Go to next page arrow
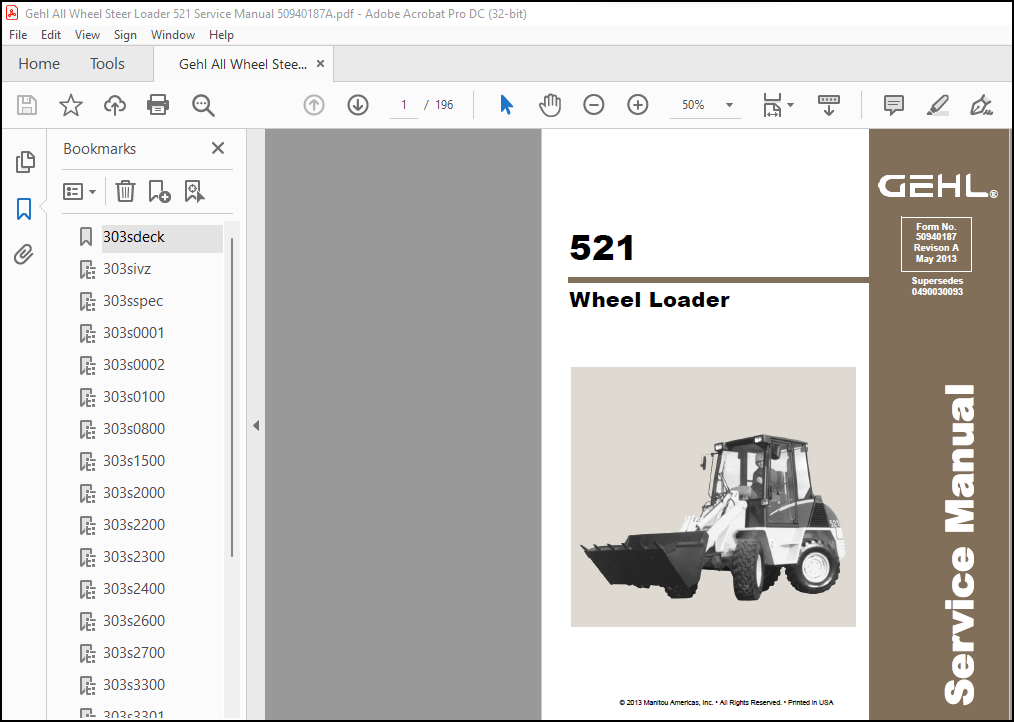The width and height of the screenshot is (1014, 722). (x=358, y=105)
